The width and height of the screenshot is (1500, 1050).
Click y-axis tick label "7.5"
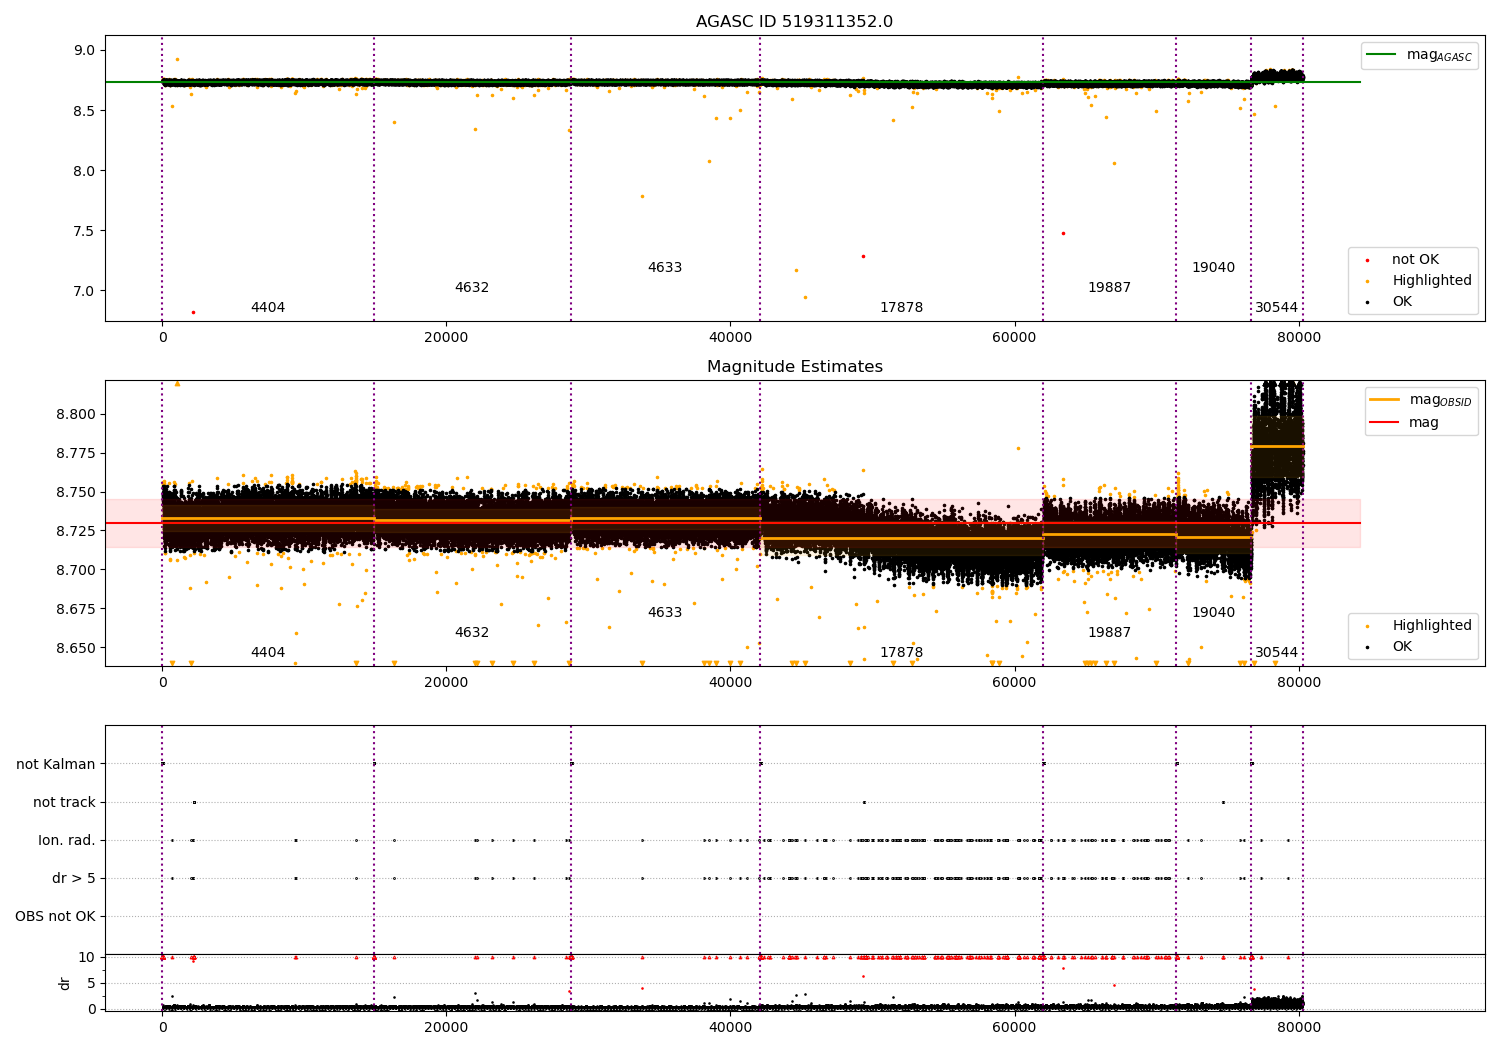tap(84, 231)
